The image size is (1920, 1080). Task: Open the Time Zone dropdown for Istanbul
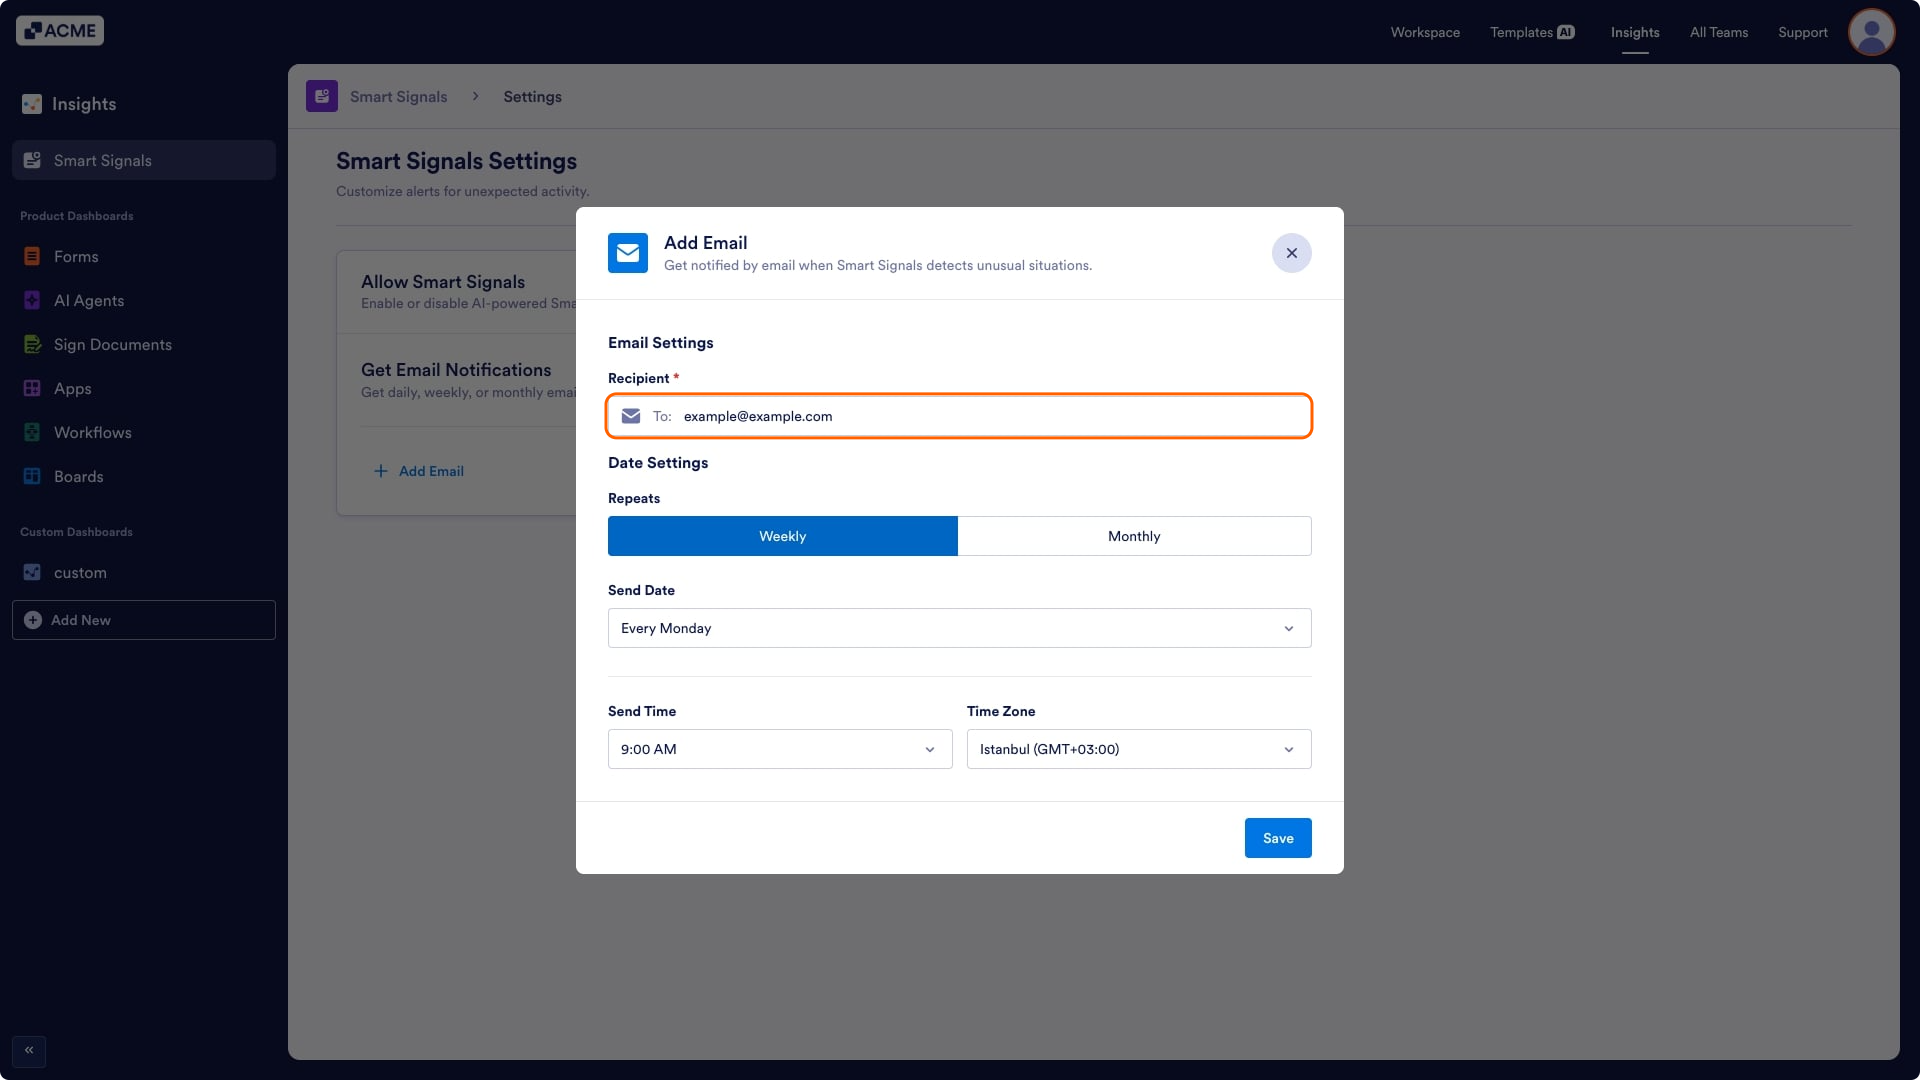[1138, 749]
